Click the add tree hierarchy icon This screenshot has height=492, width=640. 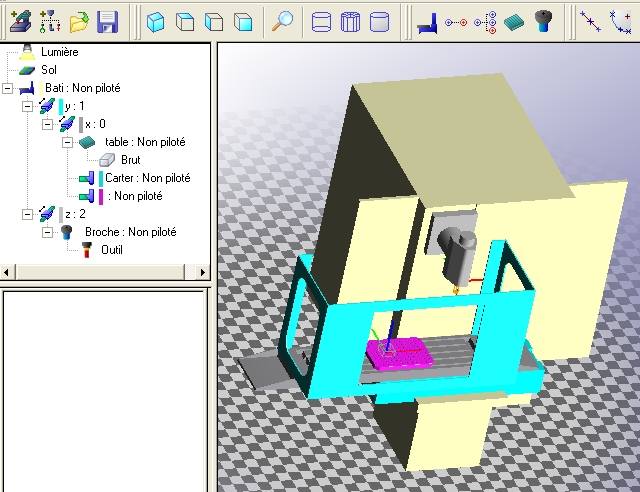point(50,21)
